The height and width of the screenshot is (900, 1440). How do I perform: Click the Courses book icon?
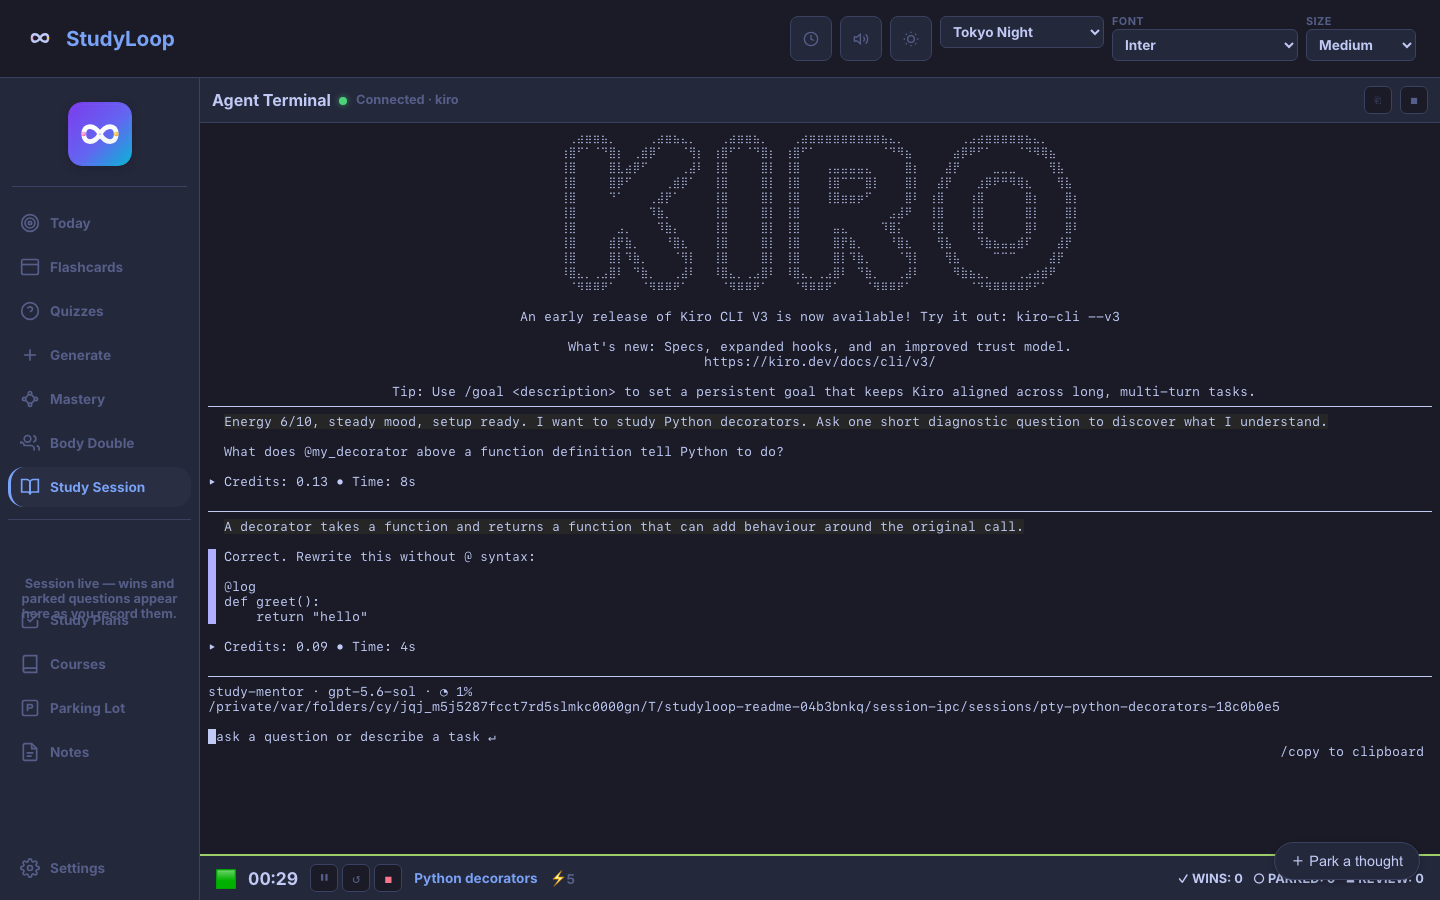[x=30, y=664]
